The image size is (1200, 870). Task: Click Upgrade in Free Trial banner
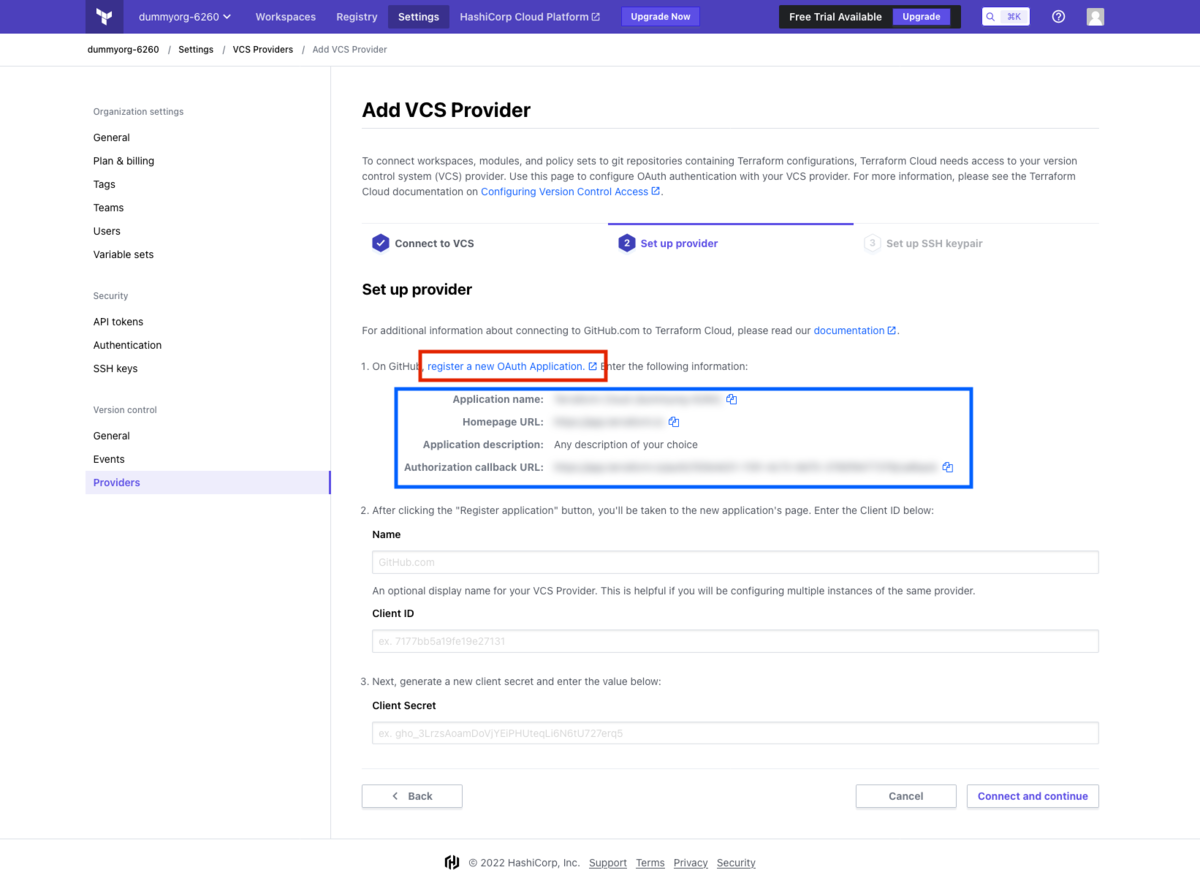click(921, 17)
